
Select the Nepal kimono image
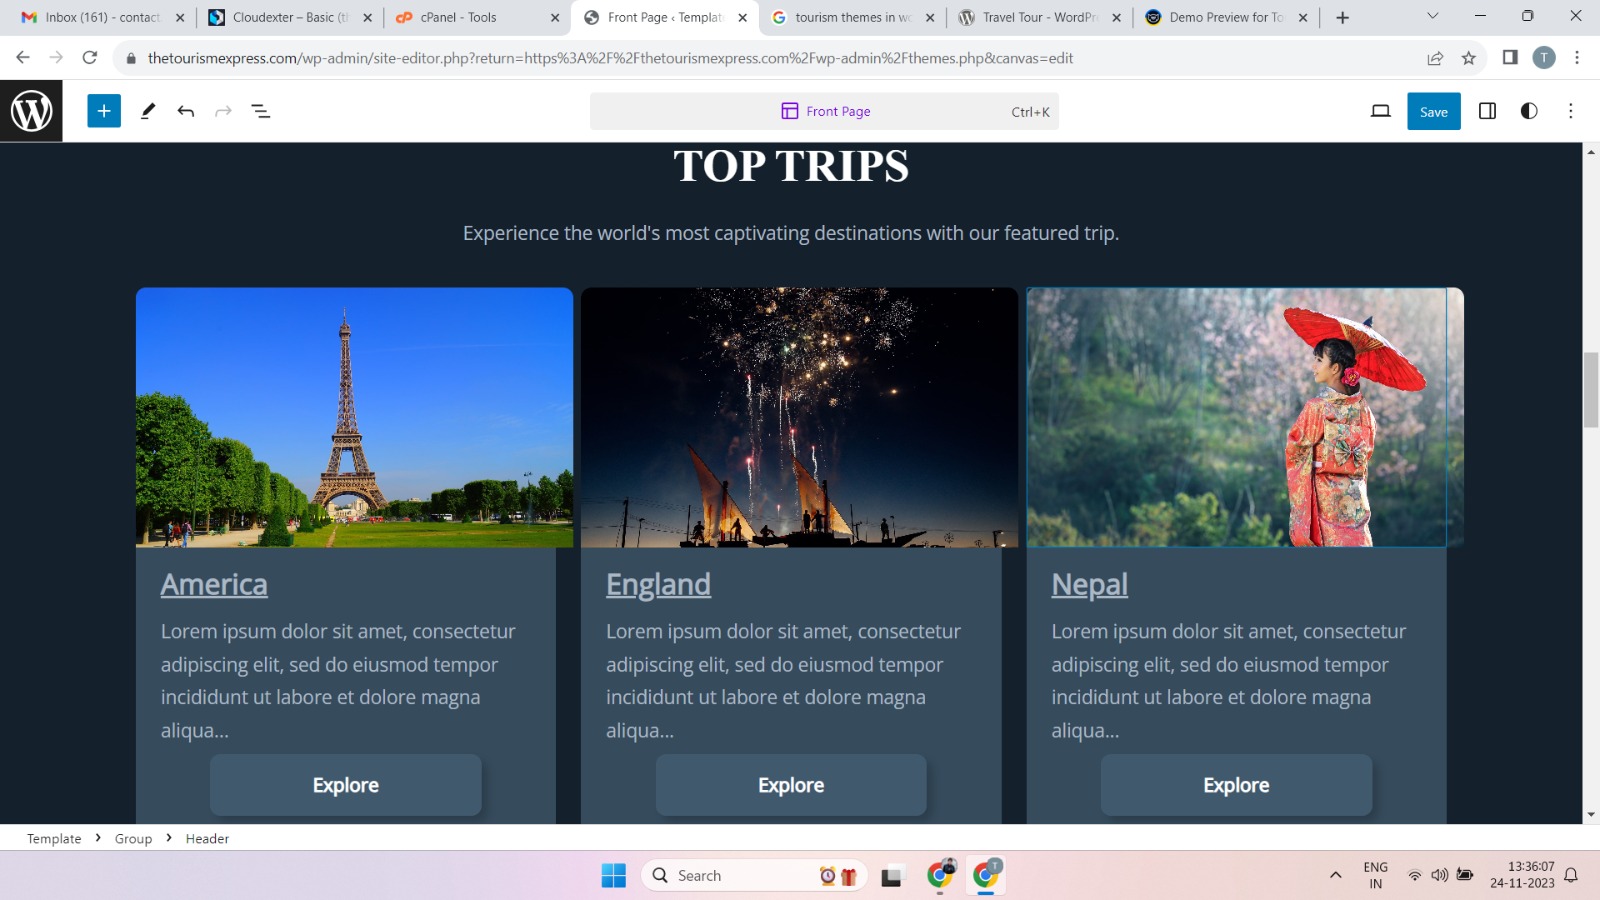pos(1236,417)
